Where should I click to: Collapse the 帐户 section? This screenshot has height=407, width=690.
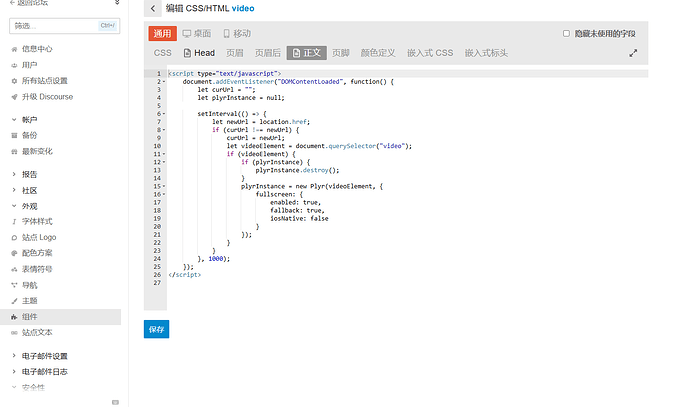pos(14,120)
